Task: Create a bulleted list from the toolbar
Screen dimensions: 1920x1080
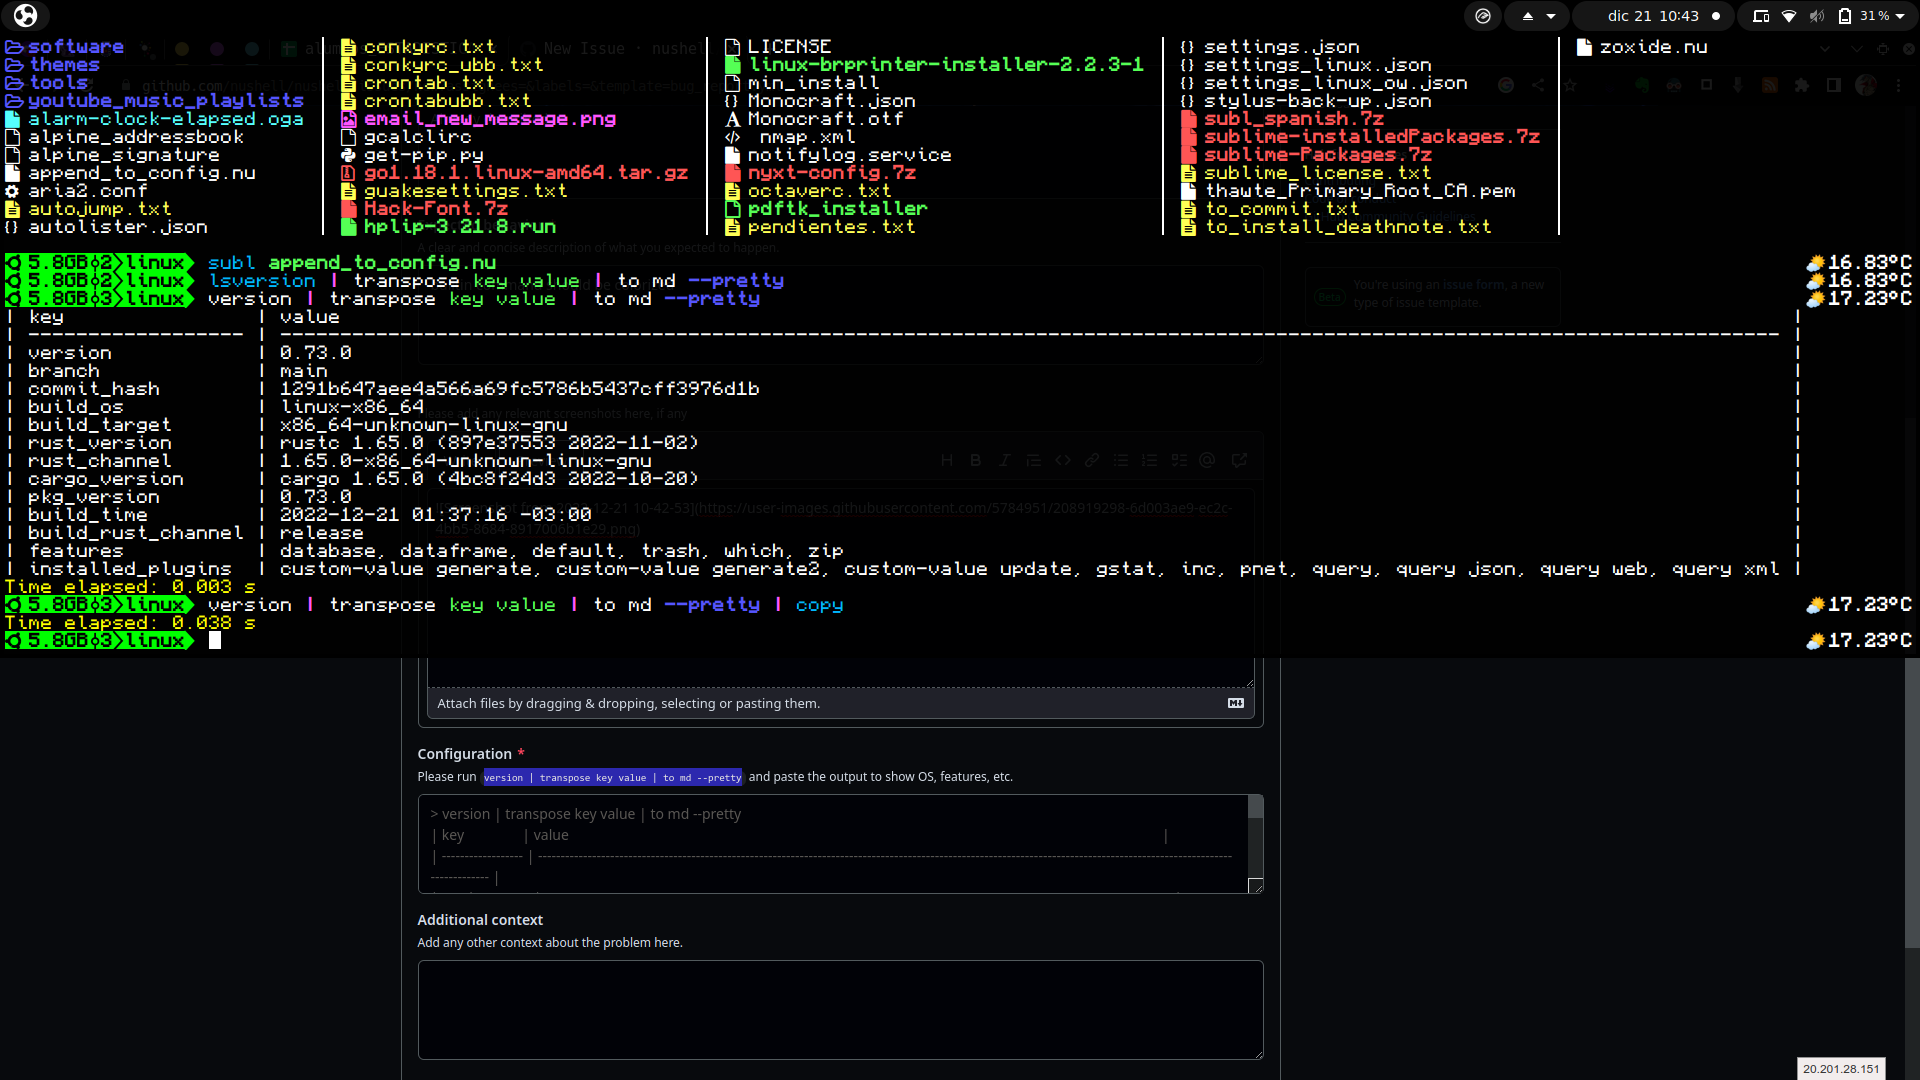Action: (x=1122, y=460)
